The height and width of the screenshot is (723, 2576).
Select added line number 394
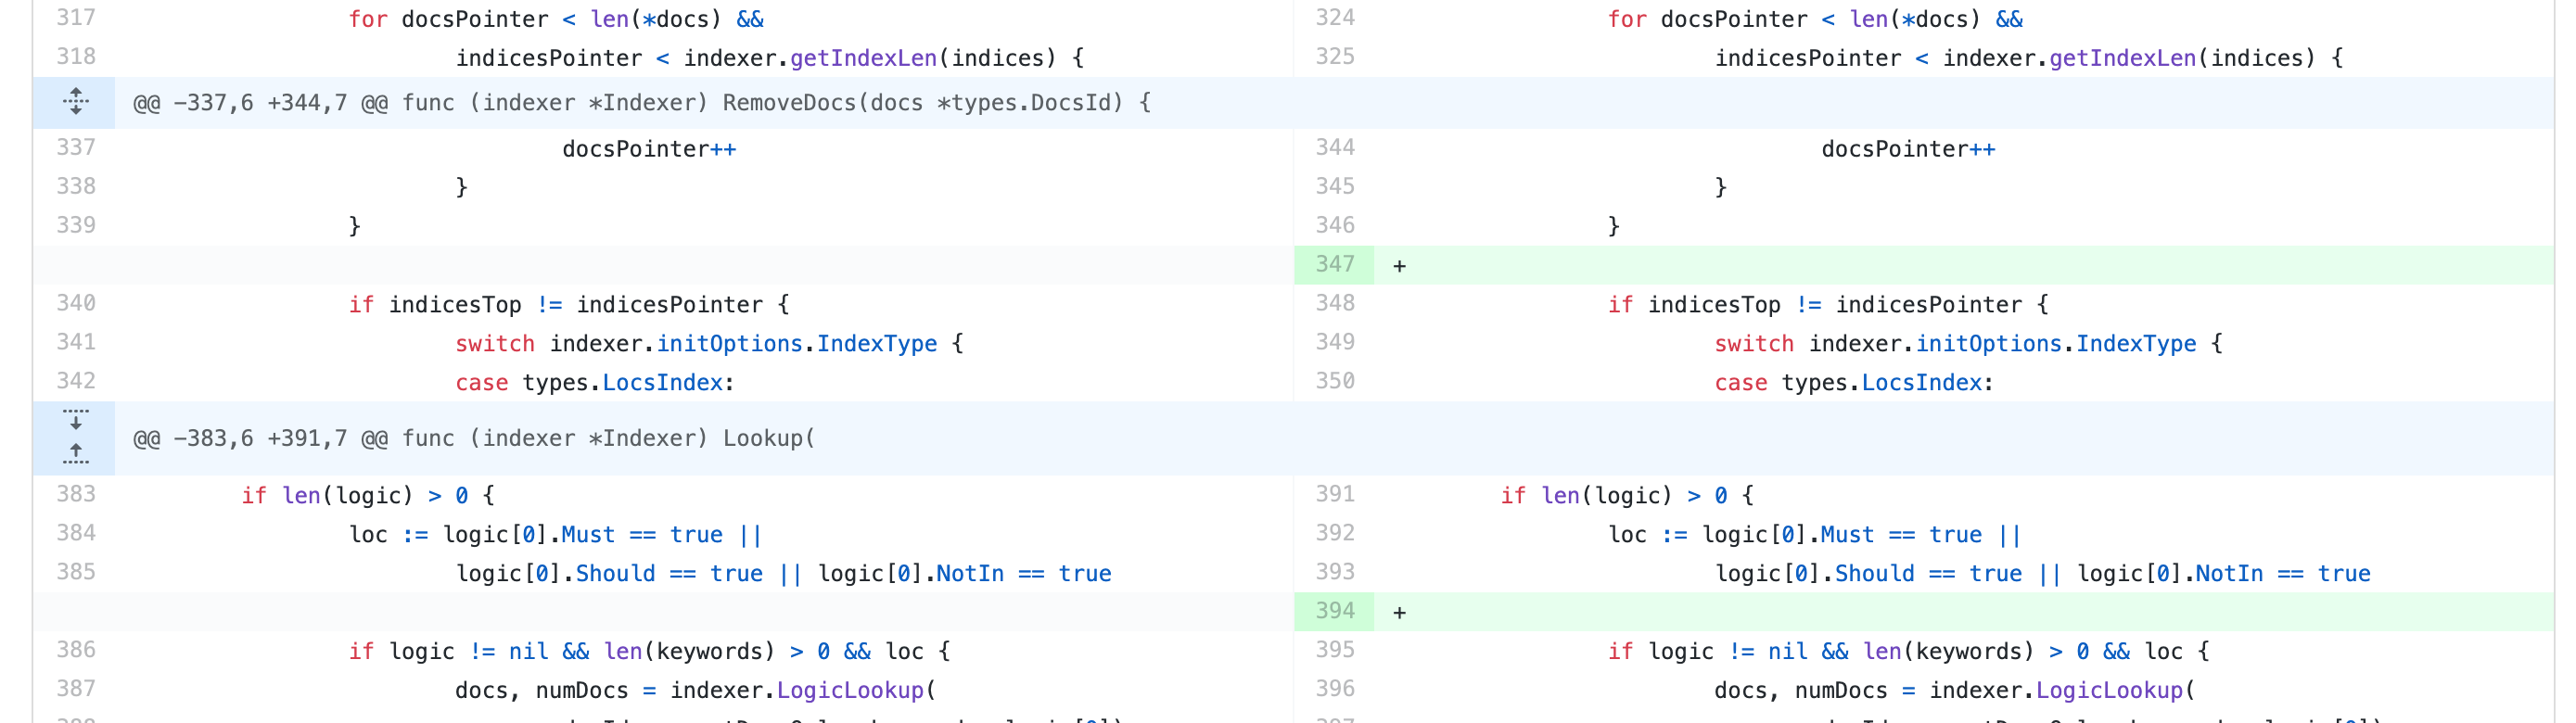pyautogui.click(x=1334, y=611)
